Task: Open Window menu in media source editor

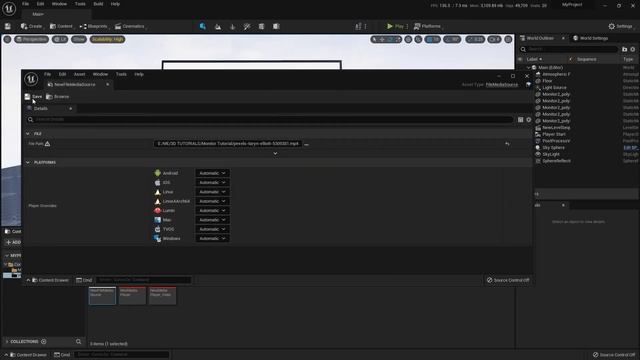Action: (x=100, y=74)
